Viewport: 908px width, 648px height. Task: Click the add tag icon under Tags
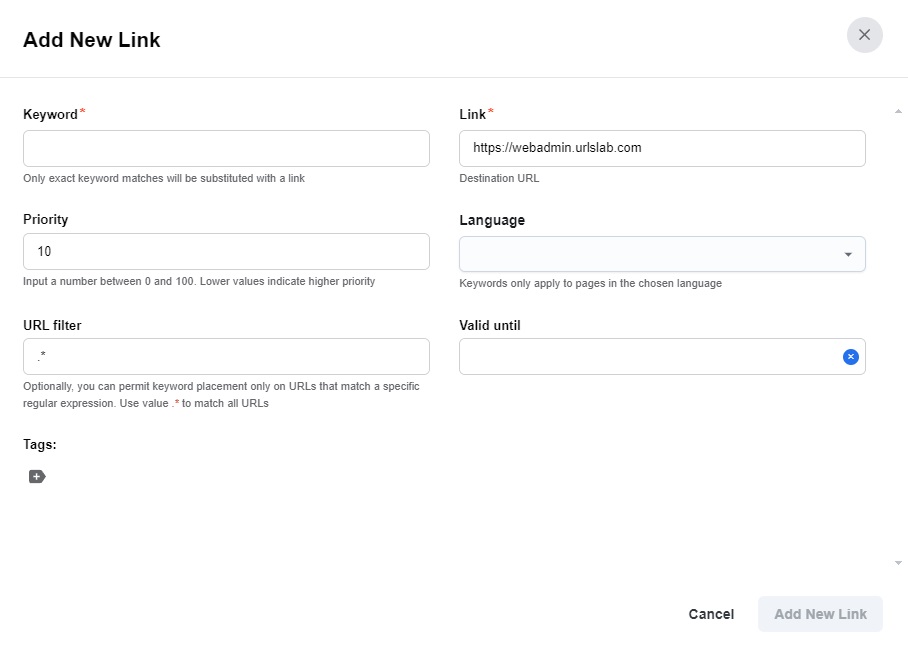[x=37, y=477]
